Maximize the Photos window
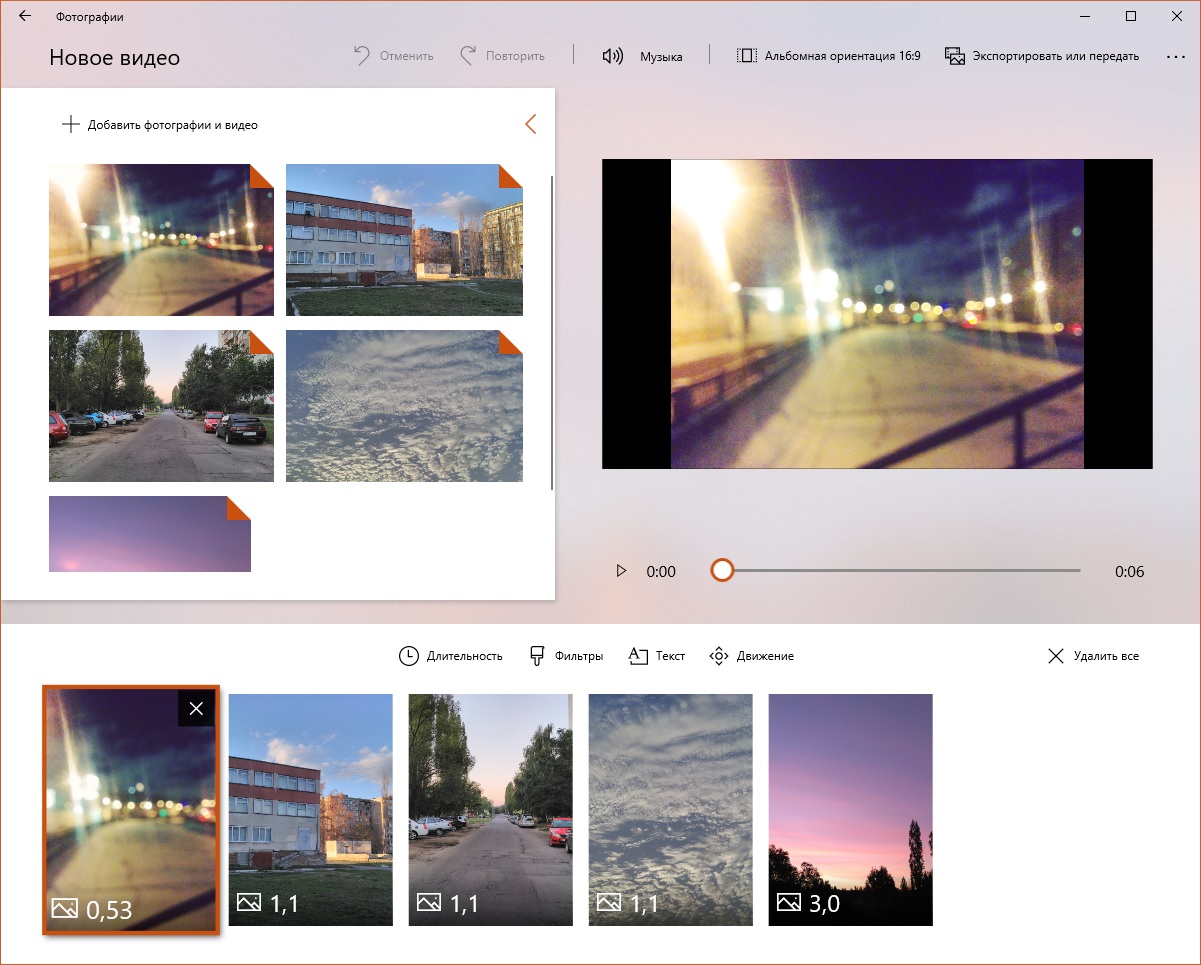This screenshot has height=965, width=1201. [1131, 16]
